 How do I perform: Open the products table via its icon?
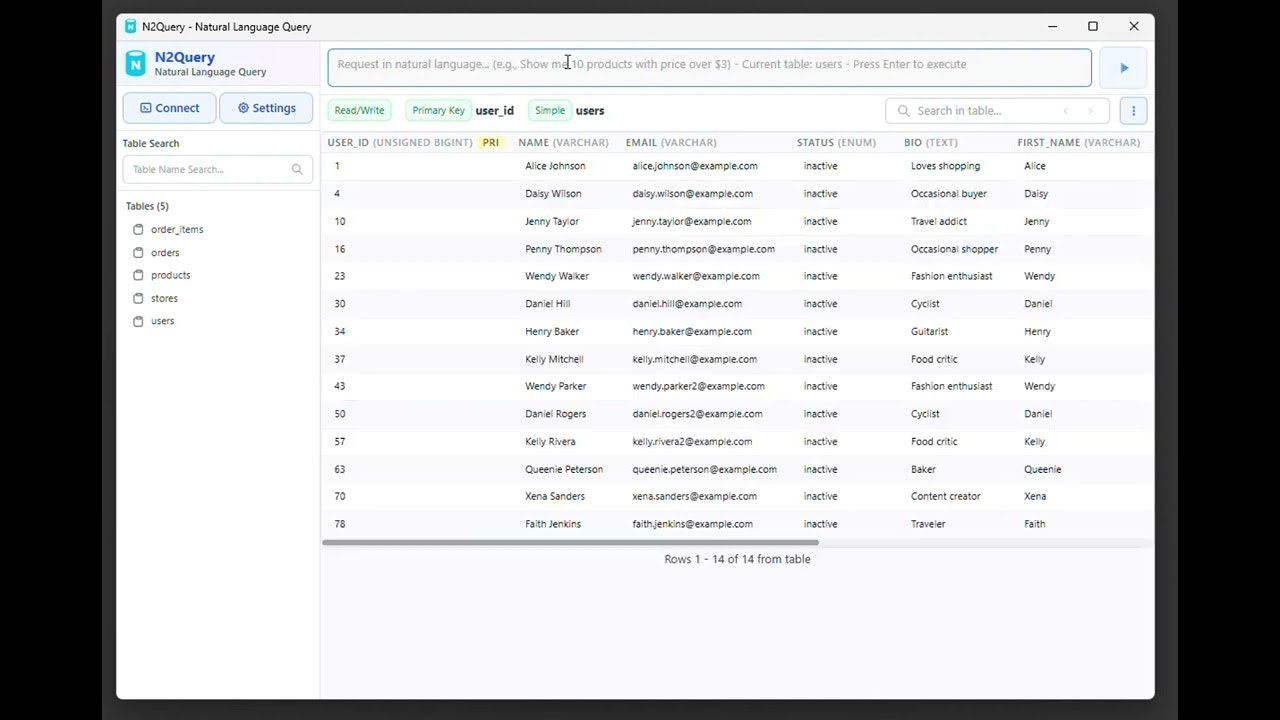coord(139,275)
